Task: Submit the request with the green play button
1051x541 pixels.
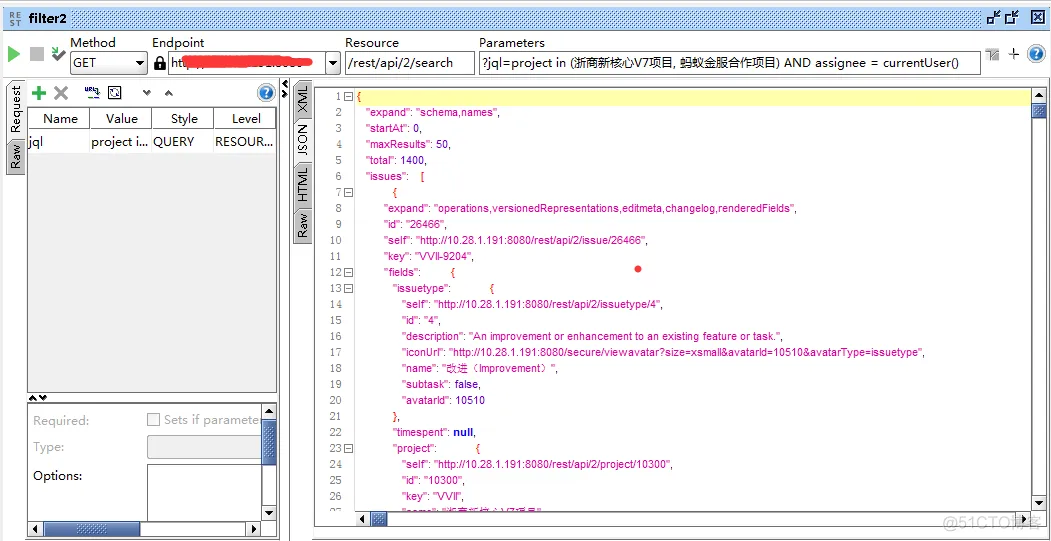Action: pos(13,54)
